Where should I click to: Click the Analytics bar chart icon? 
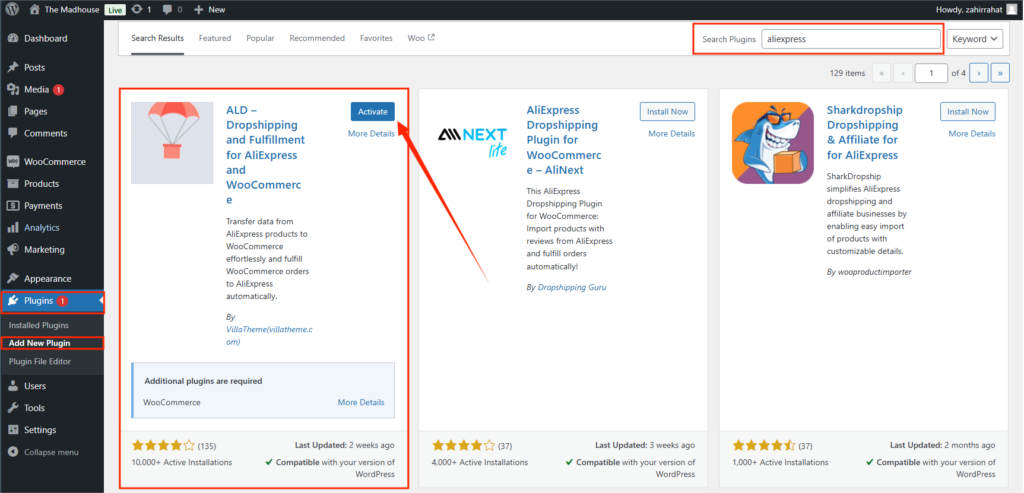(13, 228)
